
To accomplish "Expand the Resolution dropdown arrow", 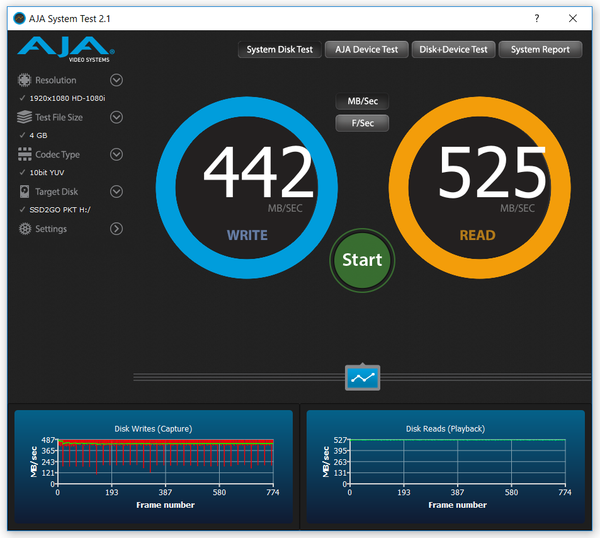I will [116, 80].
